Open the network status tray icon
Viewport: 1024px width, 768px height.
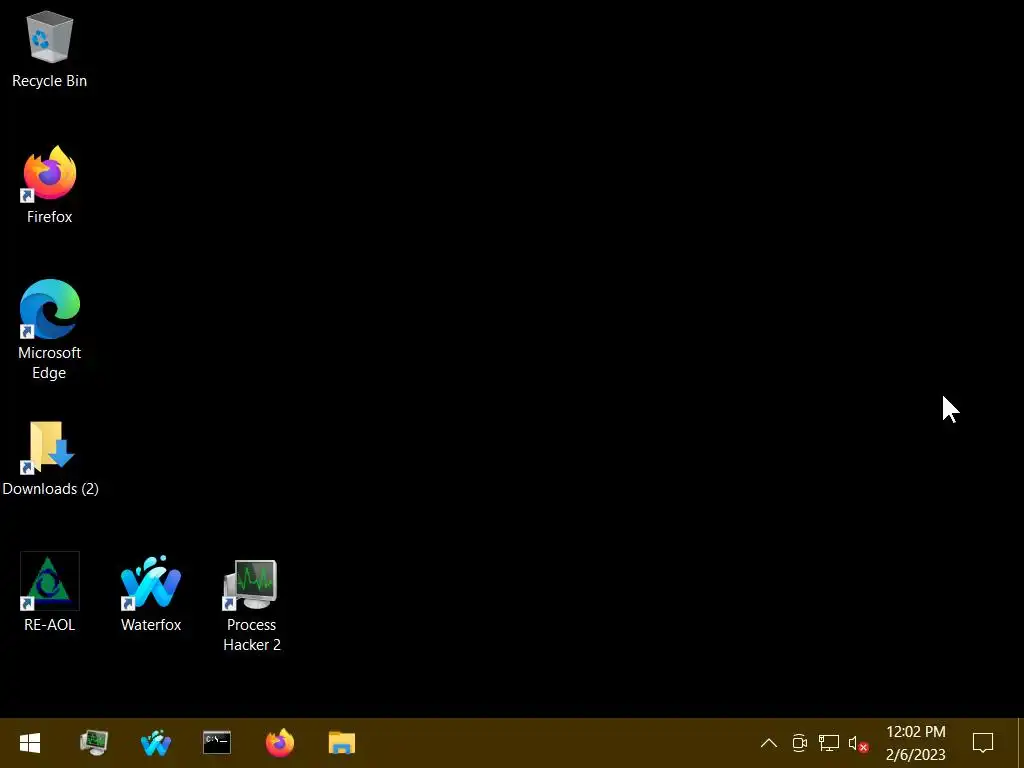click(829, 743)
